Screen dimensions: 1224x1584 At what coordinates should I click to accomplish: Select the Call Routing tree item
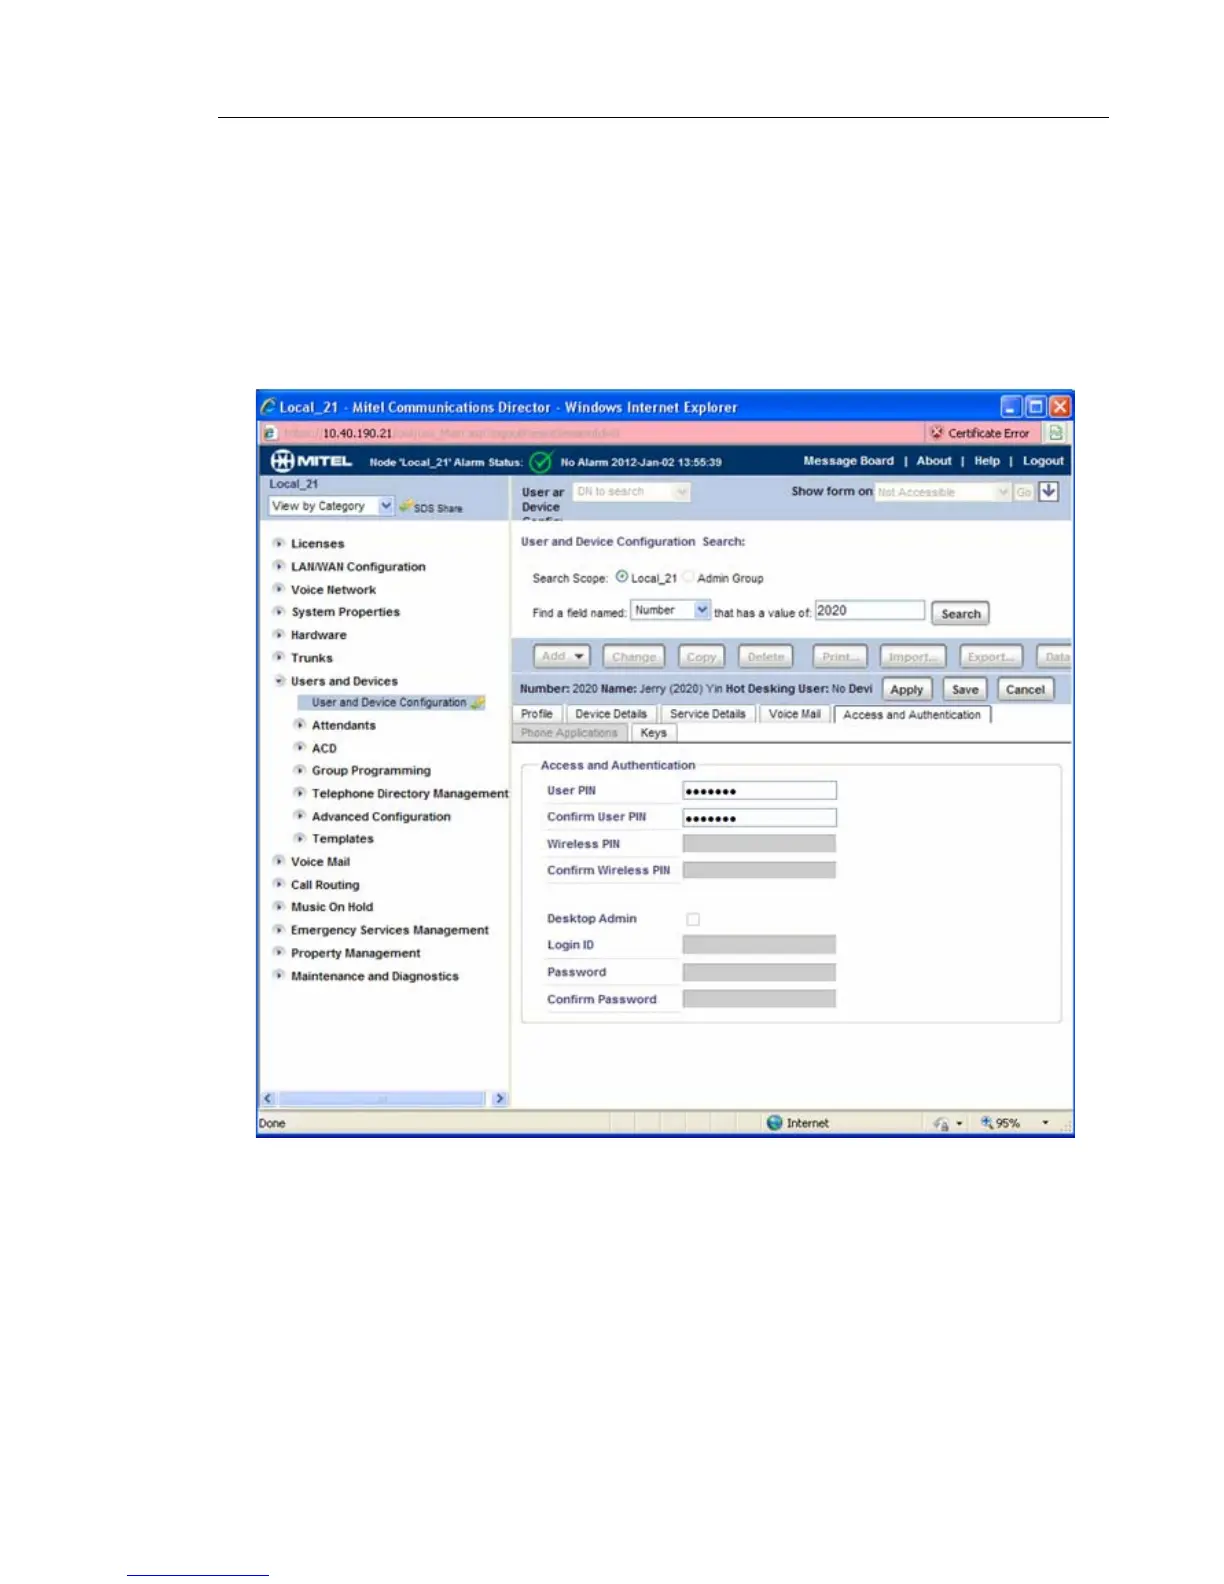[325, 885]
